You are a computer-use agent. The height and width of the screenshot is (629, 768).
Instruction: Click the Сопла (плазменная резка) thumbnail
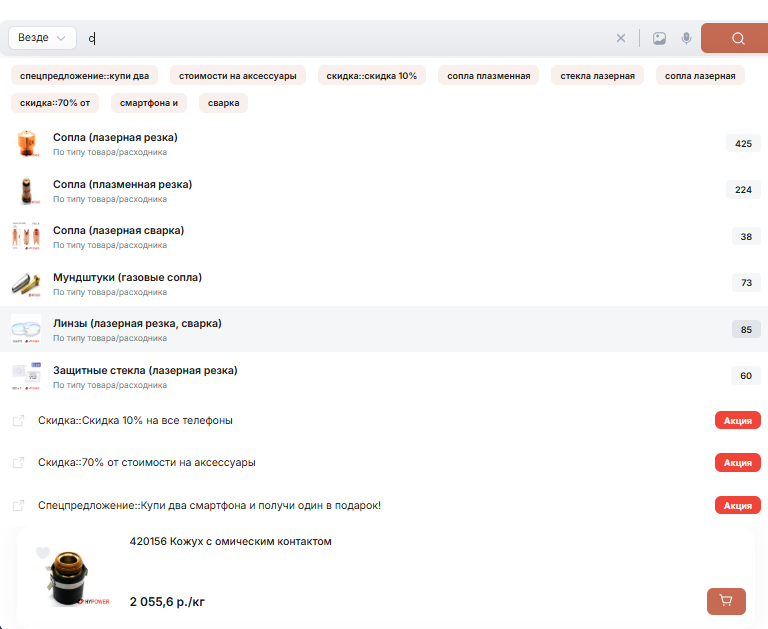(x=26, y=190)
